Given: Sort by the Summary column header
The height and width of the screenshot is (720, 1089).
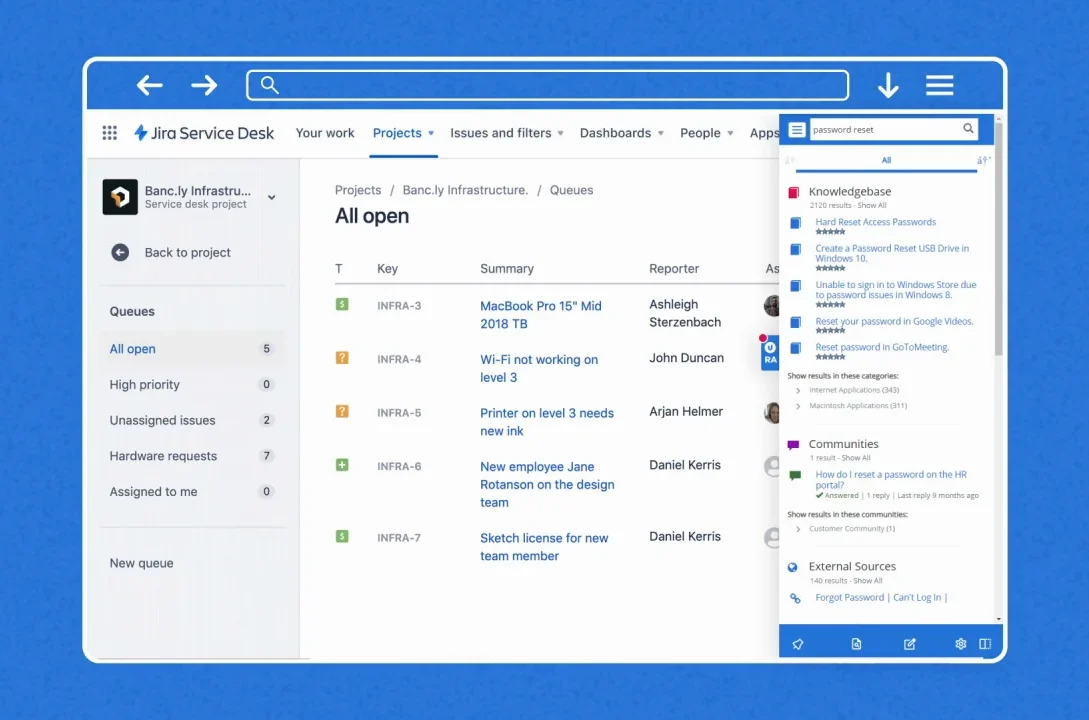Looking at the screenshot, I should click(x=506, y=268).
